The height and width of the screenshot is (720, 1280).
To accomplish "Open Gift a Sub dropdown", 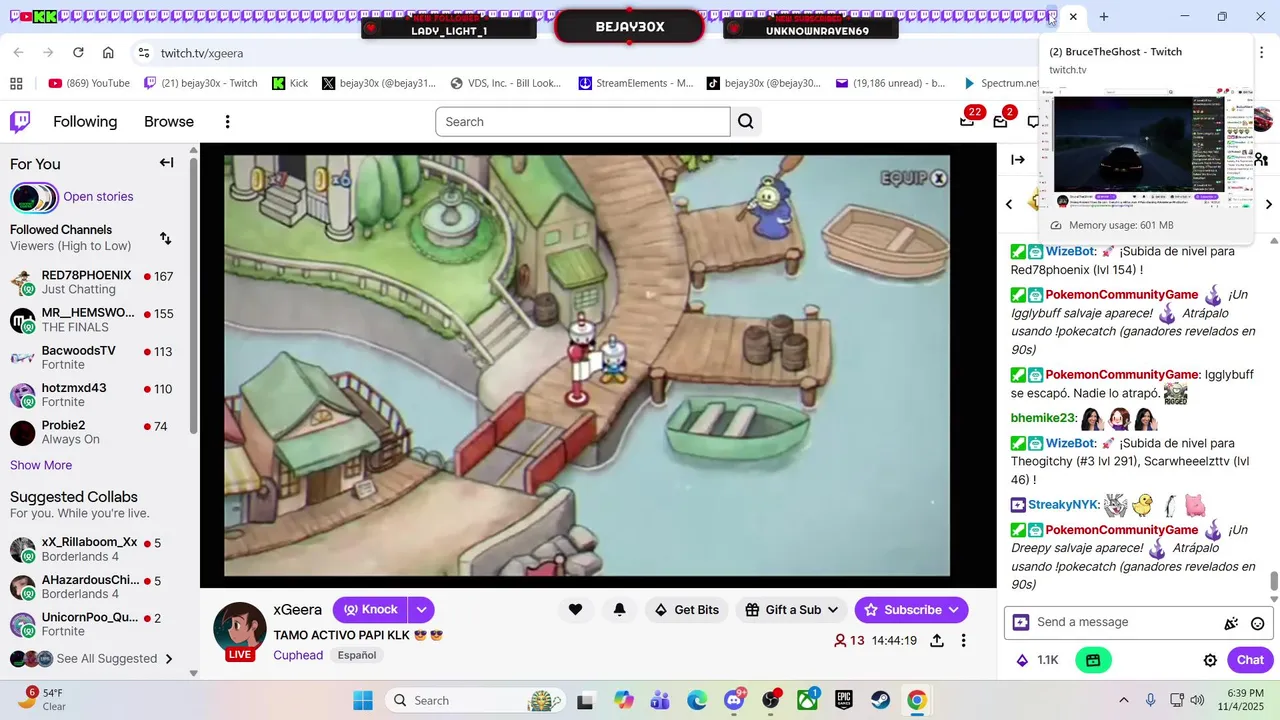I will click(791, 610).
